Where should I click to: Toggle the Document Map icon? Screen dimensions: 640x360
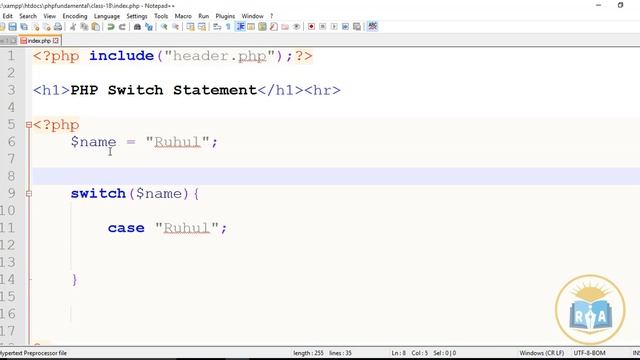point(262,27)
